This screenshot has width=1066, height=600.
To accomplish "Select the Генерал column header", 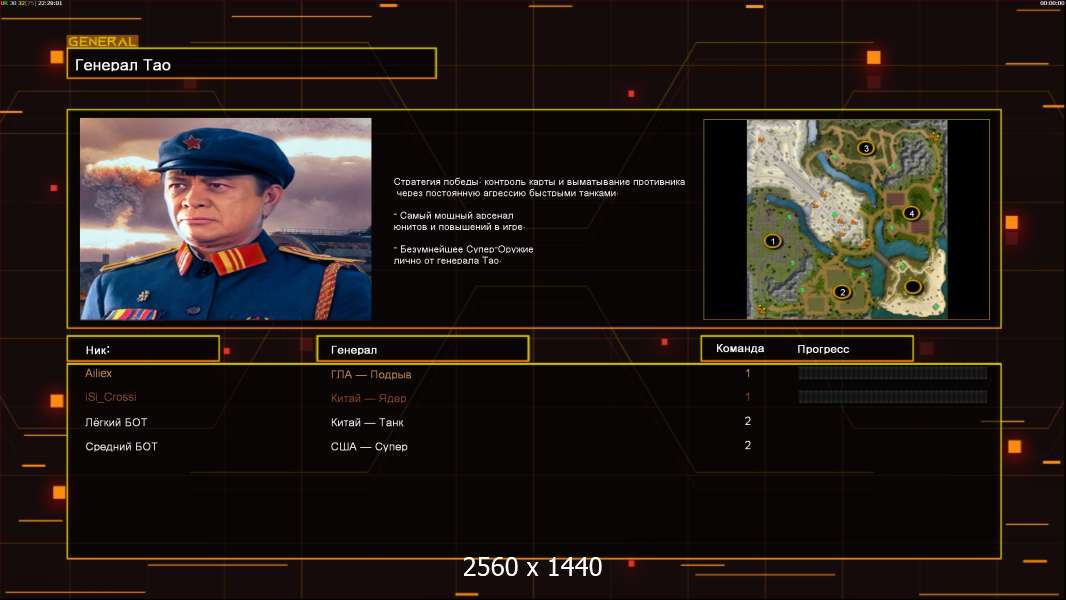I will (x=422, y=349).
